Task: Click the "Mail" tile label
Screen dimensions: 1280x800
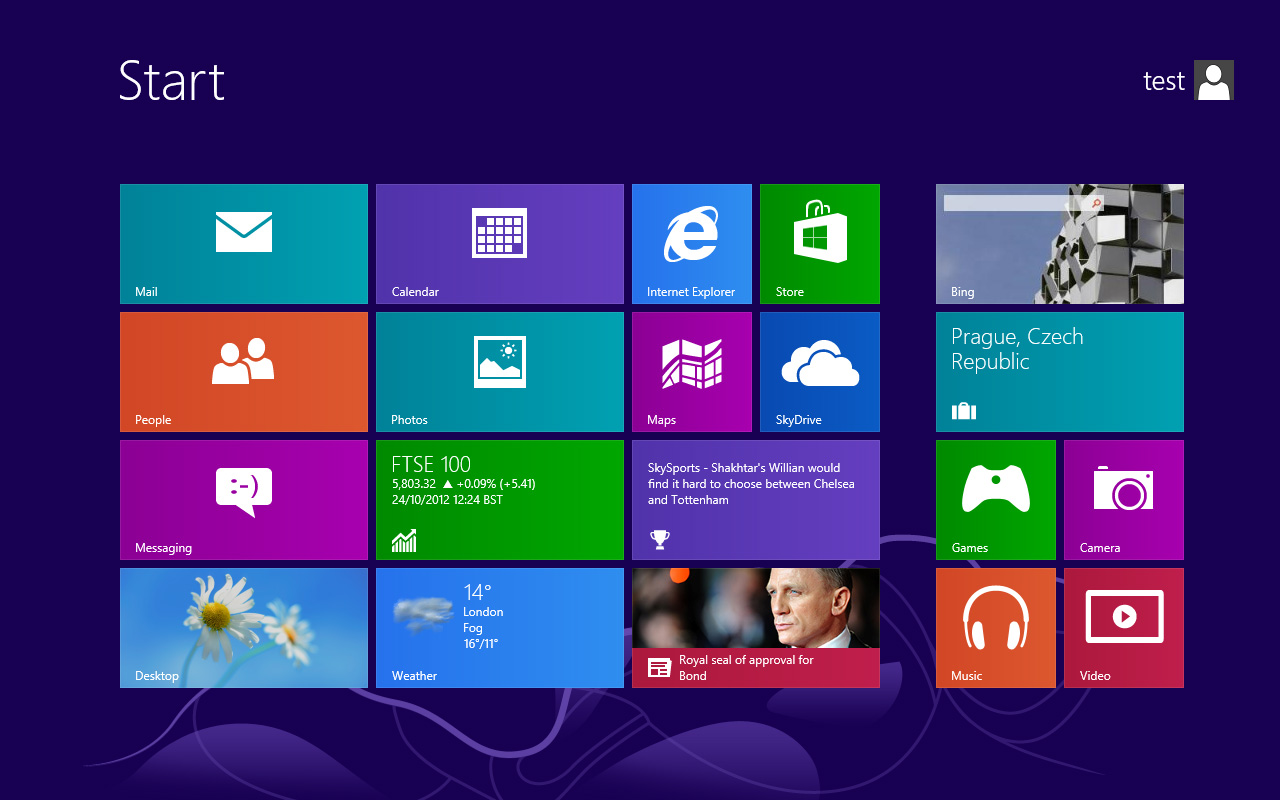Action: tap(146, 292)
